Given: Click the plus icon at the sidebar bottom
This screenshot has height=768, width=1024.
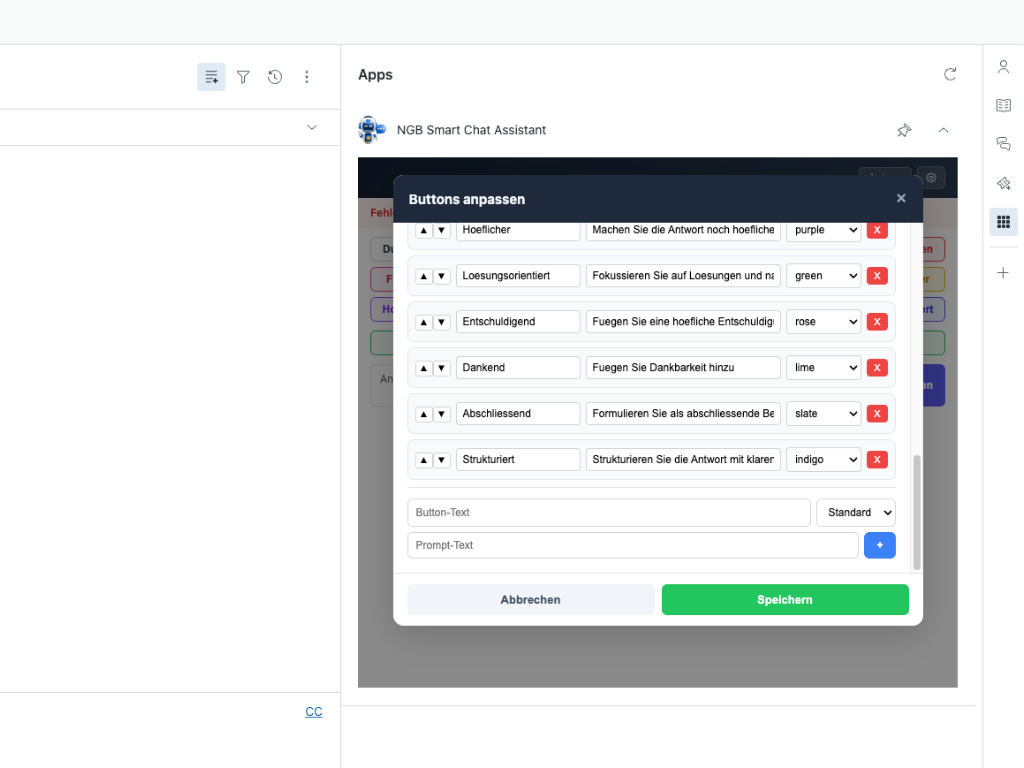Looking at the screenshot, I should (1003, 272).
